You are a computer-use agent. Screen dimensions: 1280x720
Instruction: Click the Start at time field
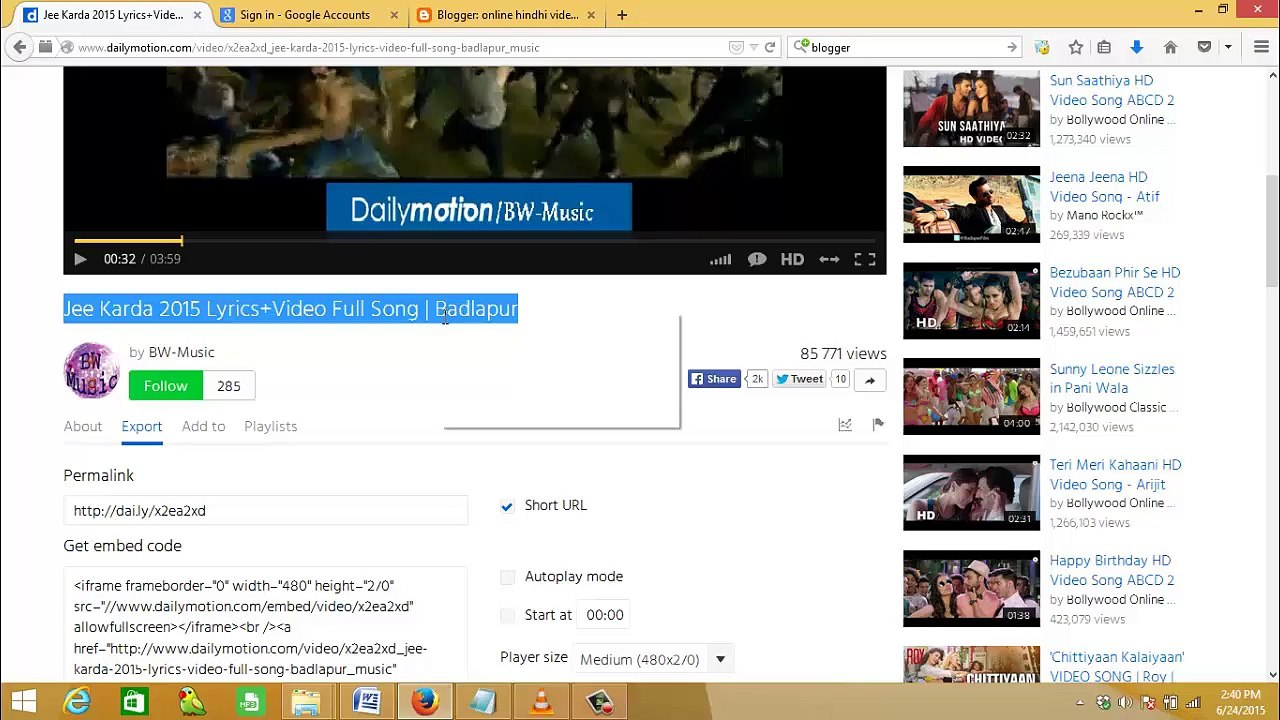coord(605,615)
